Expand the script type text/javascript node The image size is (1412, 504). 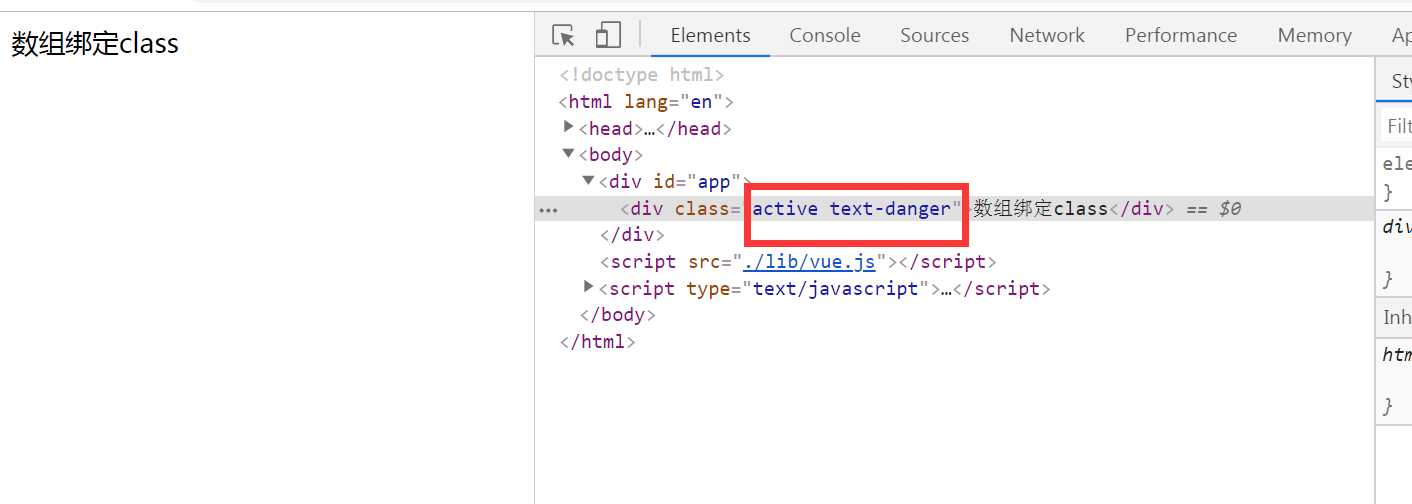pyautogui.click(x=589, y=288)
